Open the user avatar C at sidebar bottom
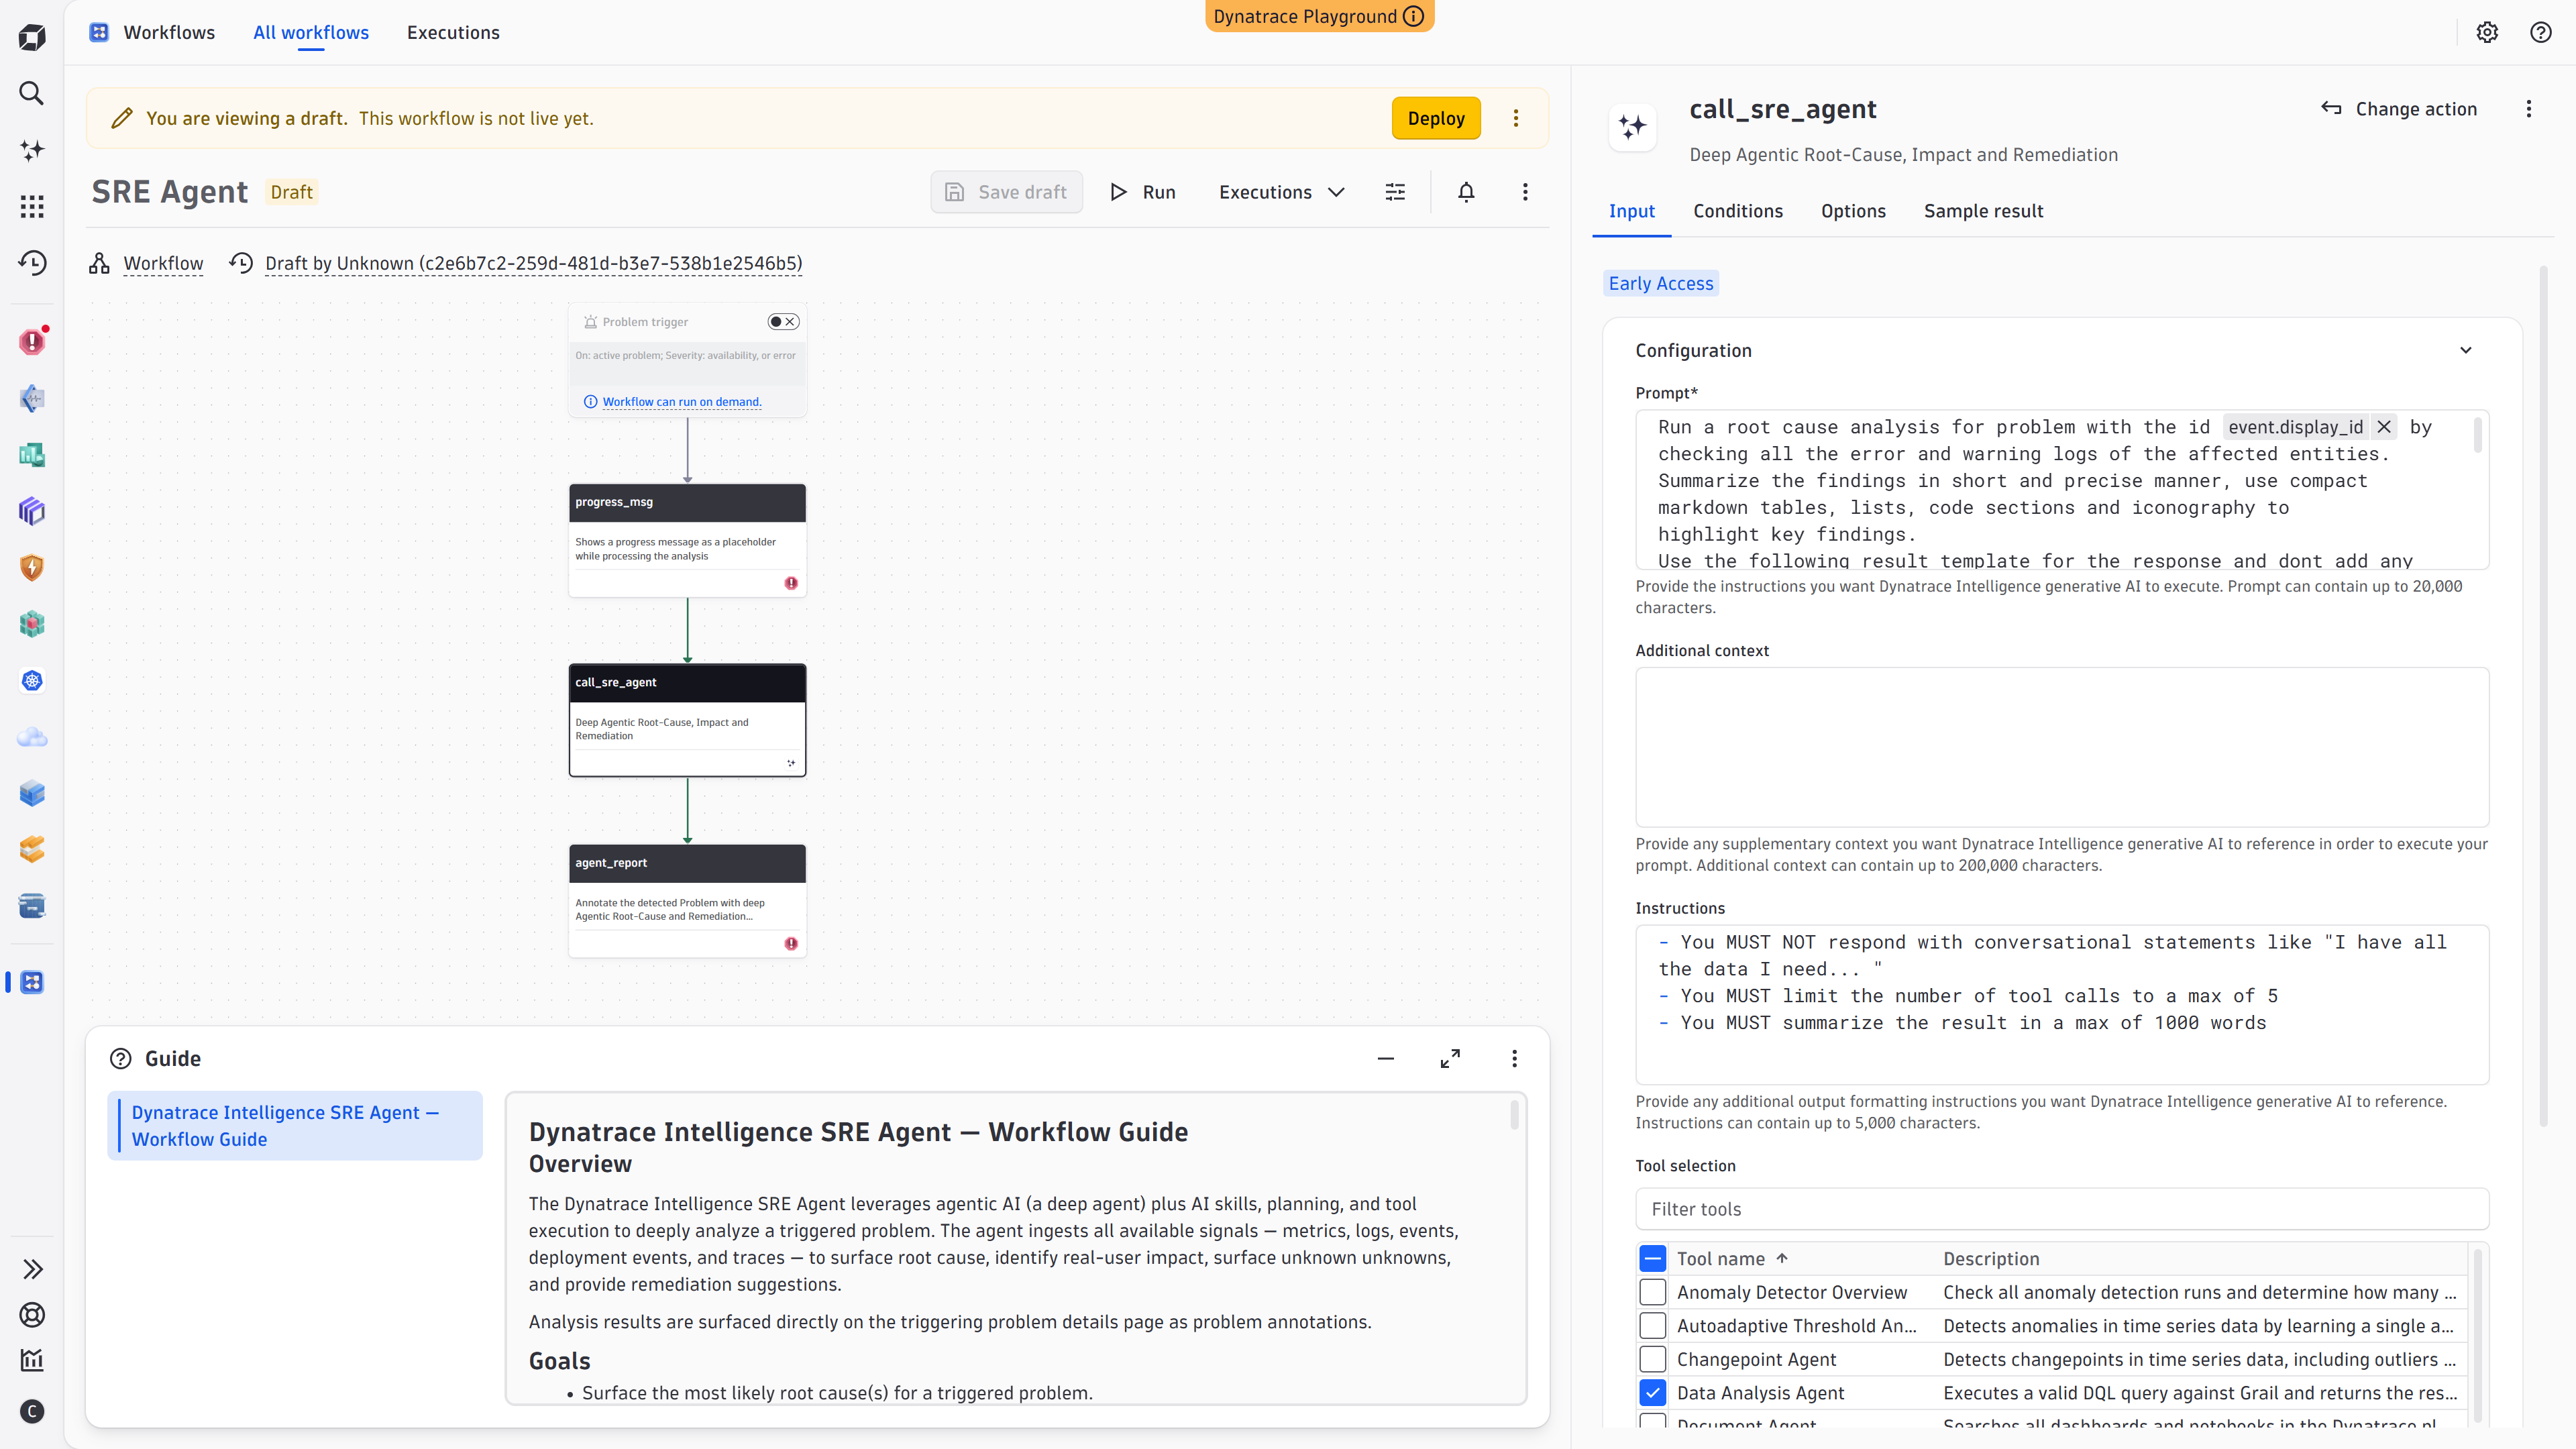Screen dimensions: 2576x1449 pyautogui.click(x=32, y=1411)
